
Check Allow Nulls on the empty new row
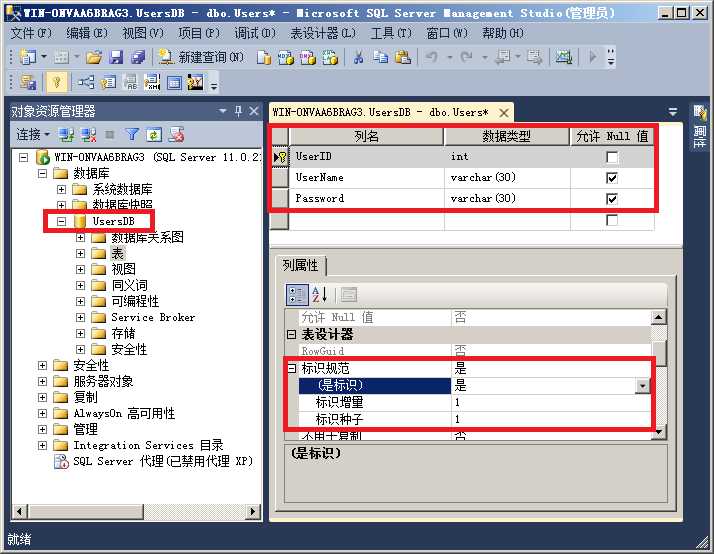click(612, 220)
